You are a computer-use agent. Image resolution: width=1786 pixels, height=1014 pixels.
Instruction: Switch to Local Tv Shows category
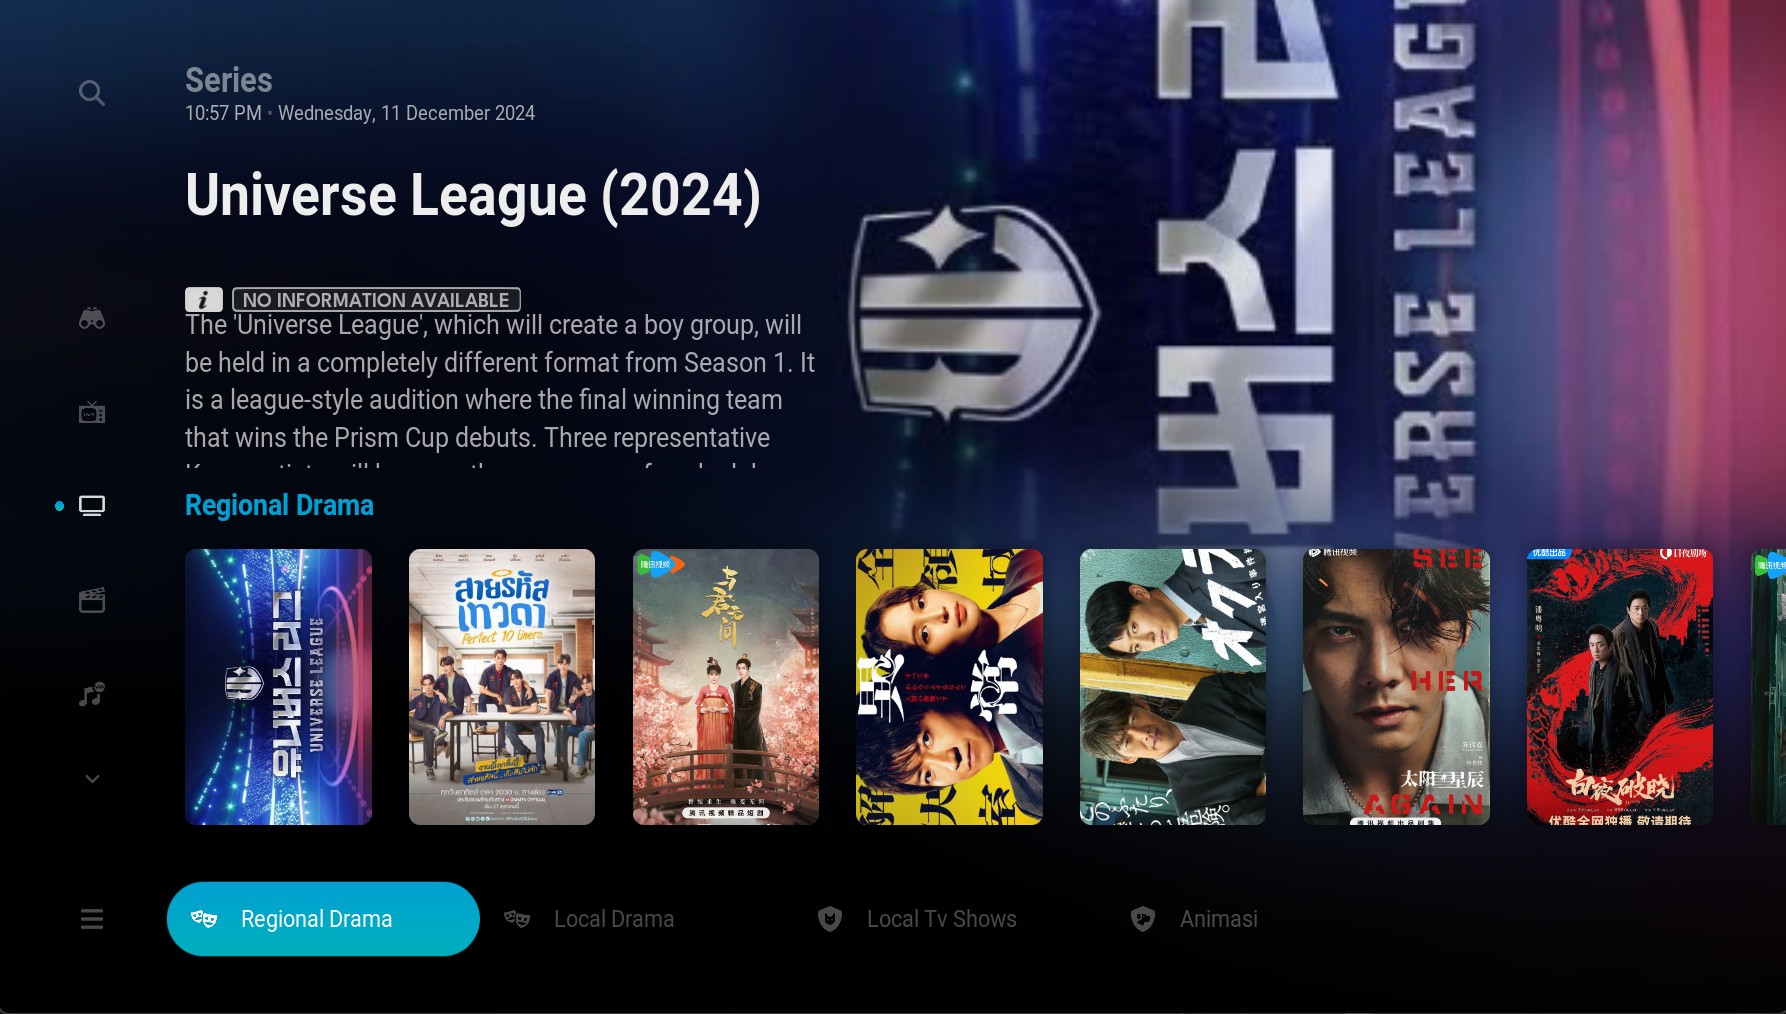[916, 919]
